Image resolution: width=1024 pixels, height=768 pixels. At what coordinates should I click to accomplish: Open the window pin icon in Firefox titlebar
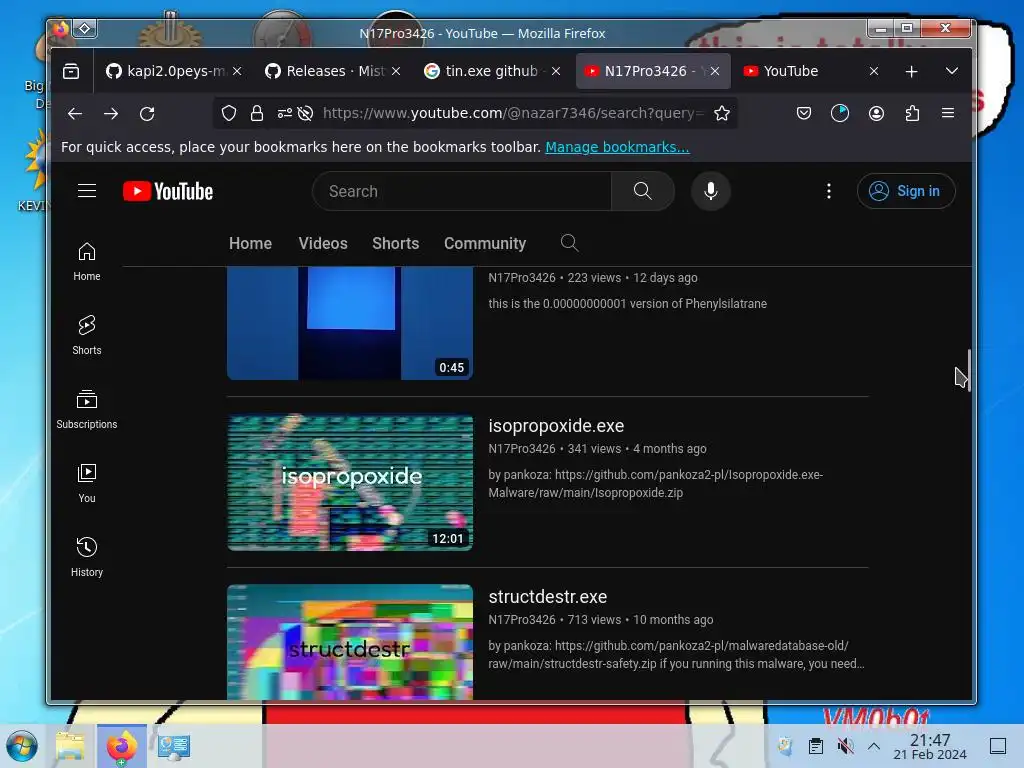(85, 28)
